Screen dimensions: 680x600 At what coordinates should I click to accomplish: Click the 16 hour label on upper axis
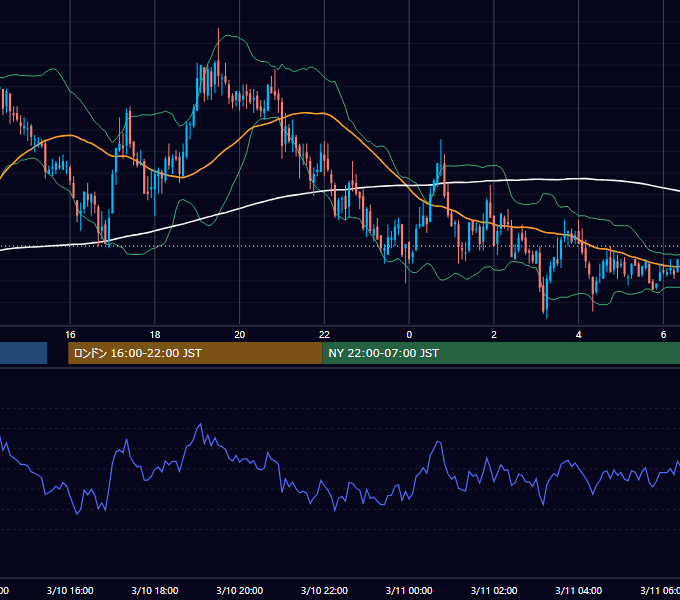tap(70, 335)
